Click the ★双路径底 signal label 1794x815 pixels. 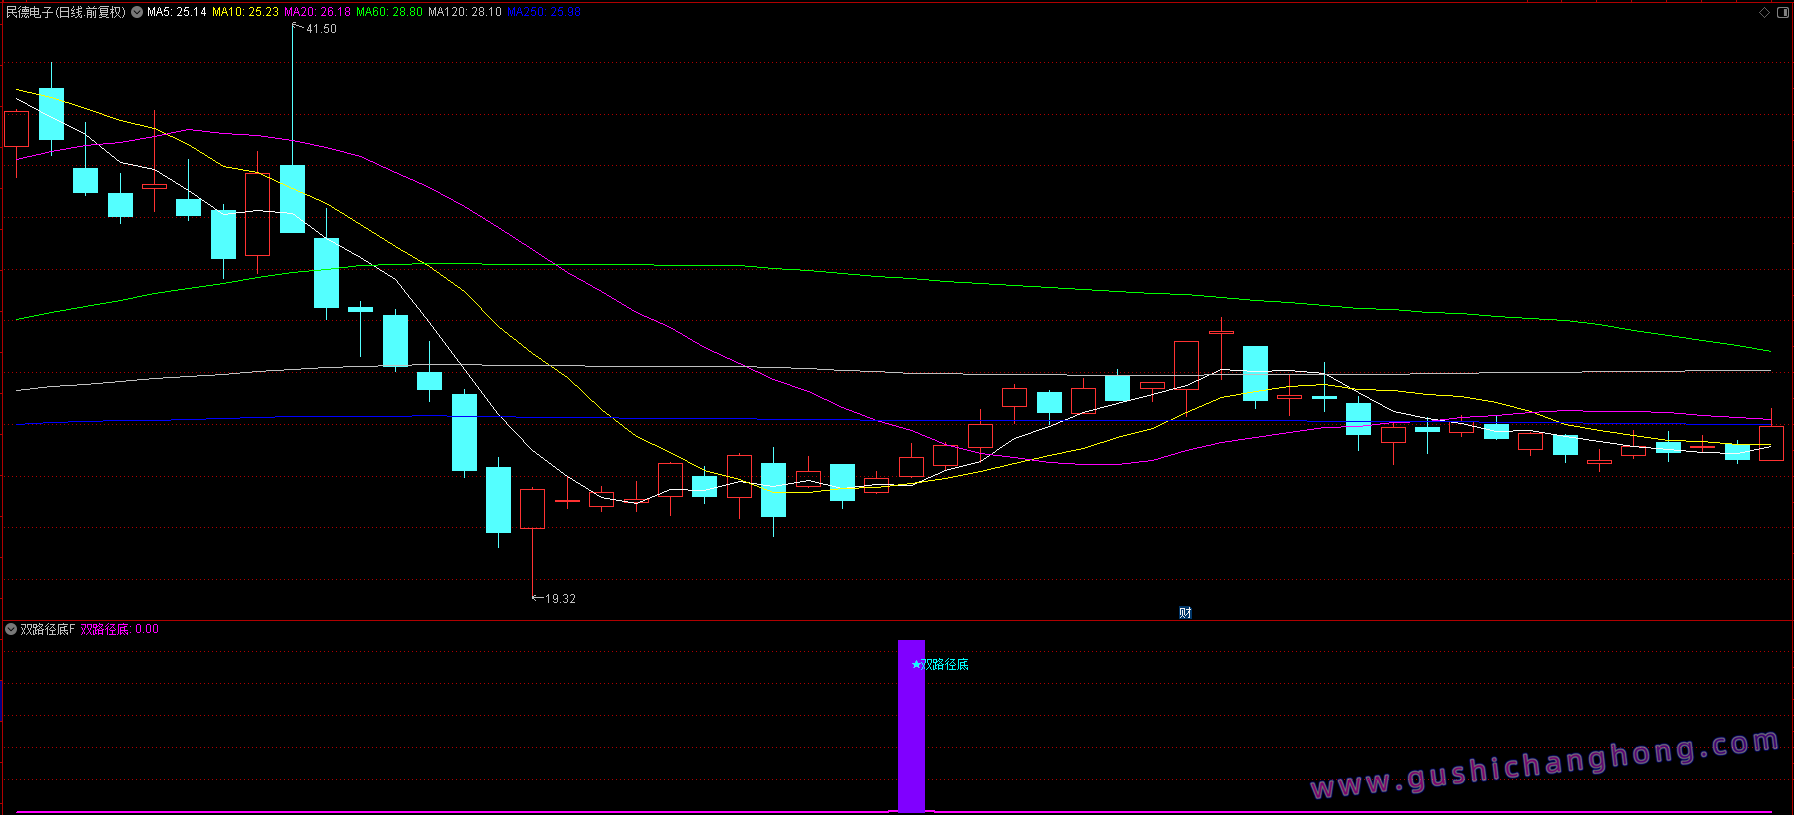click(940, 664)
